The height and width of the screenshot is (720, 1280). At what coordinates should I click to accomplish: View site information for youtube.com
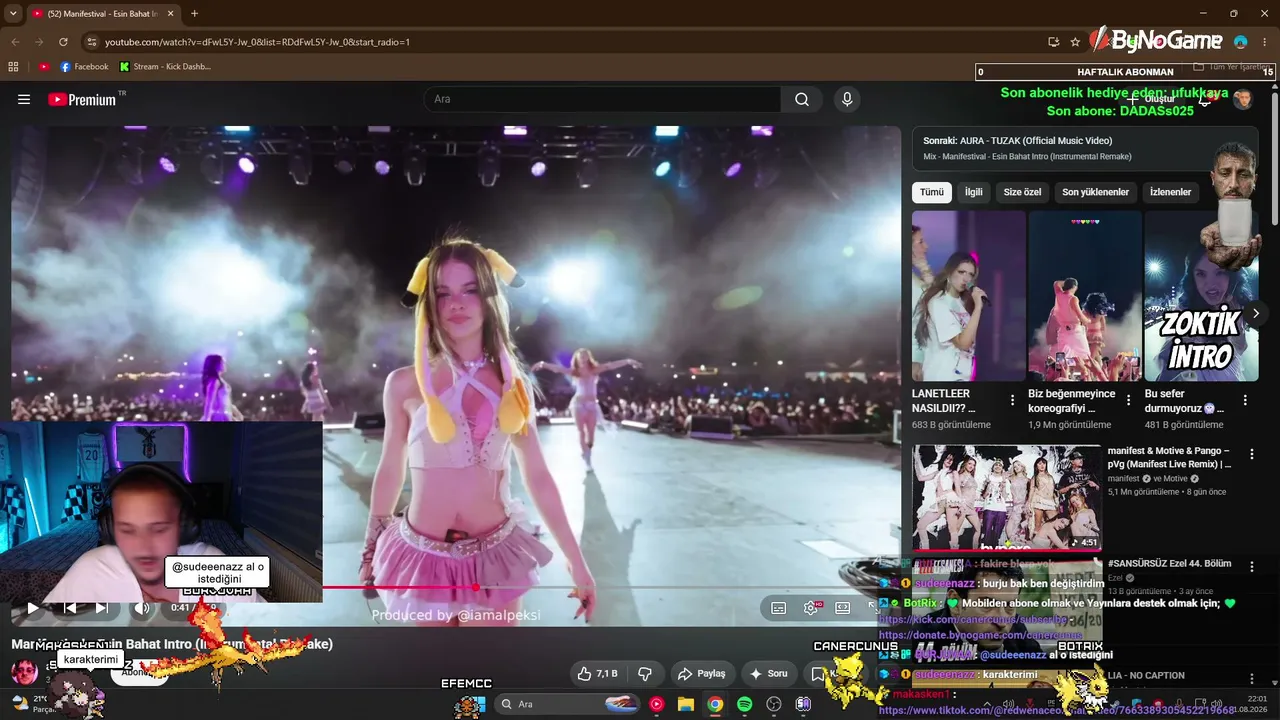pos(92,42)
